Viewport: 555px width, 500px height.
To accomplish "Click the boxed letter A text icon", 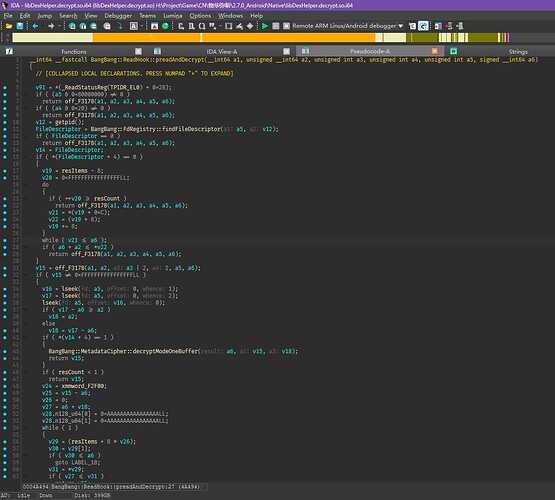I will click(134, 26).
